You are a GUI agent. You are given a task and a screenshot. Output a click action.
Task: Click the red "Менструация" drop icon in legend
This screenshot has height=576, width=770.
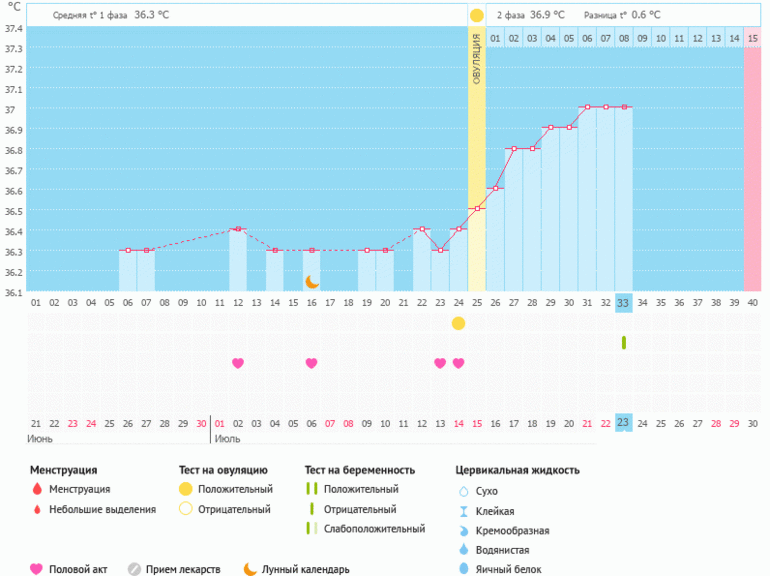tap(37, 490)
